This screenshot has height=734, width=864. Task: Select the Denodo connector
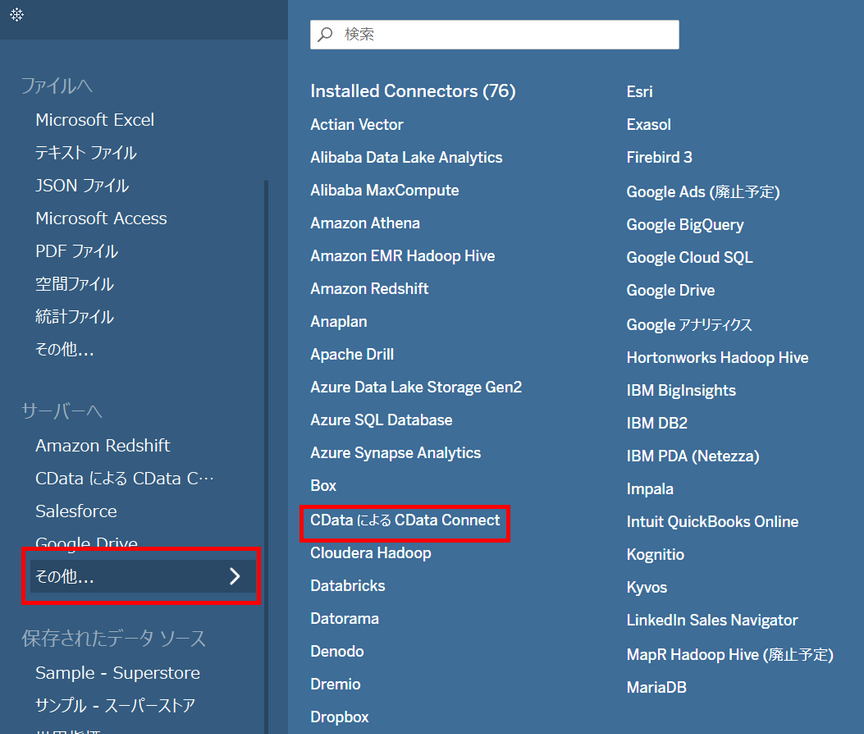[x=337, y=651]
